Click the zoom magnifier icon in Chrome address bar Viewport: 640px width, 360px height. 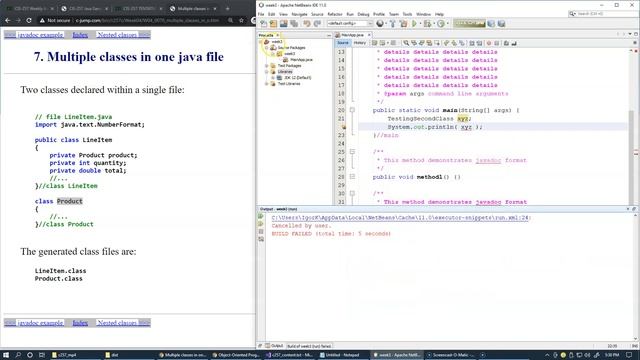click(x=231, y=20)
